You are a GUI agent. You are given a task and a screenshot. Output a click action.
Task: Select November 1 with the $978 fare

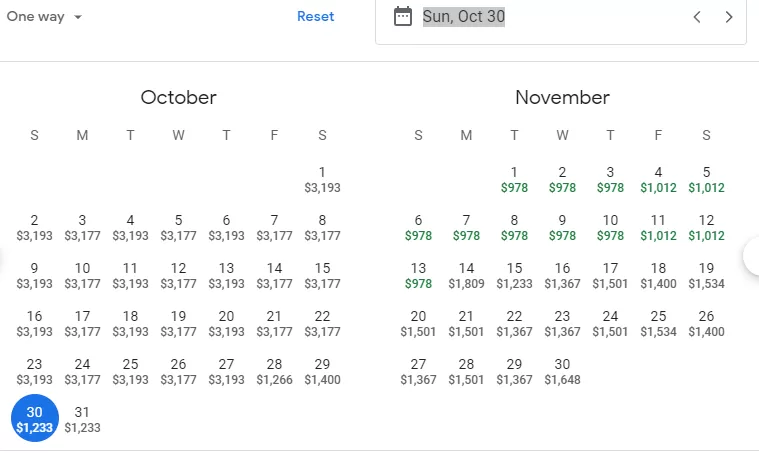(514, 179)
